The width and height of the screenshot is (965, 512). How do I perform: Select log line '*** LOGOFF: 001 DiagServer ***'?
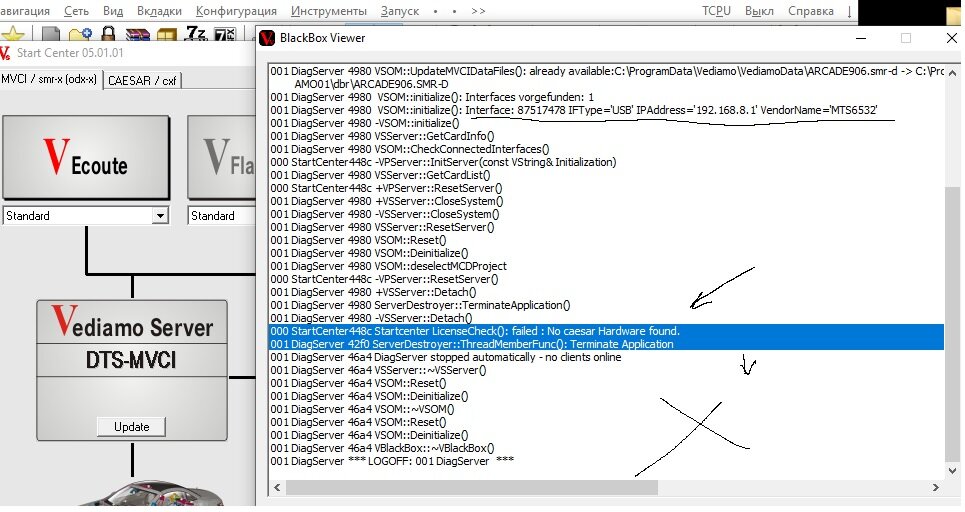tap(606, 461)
